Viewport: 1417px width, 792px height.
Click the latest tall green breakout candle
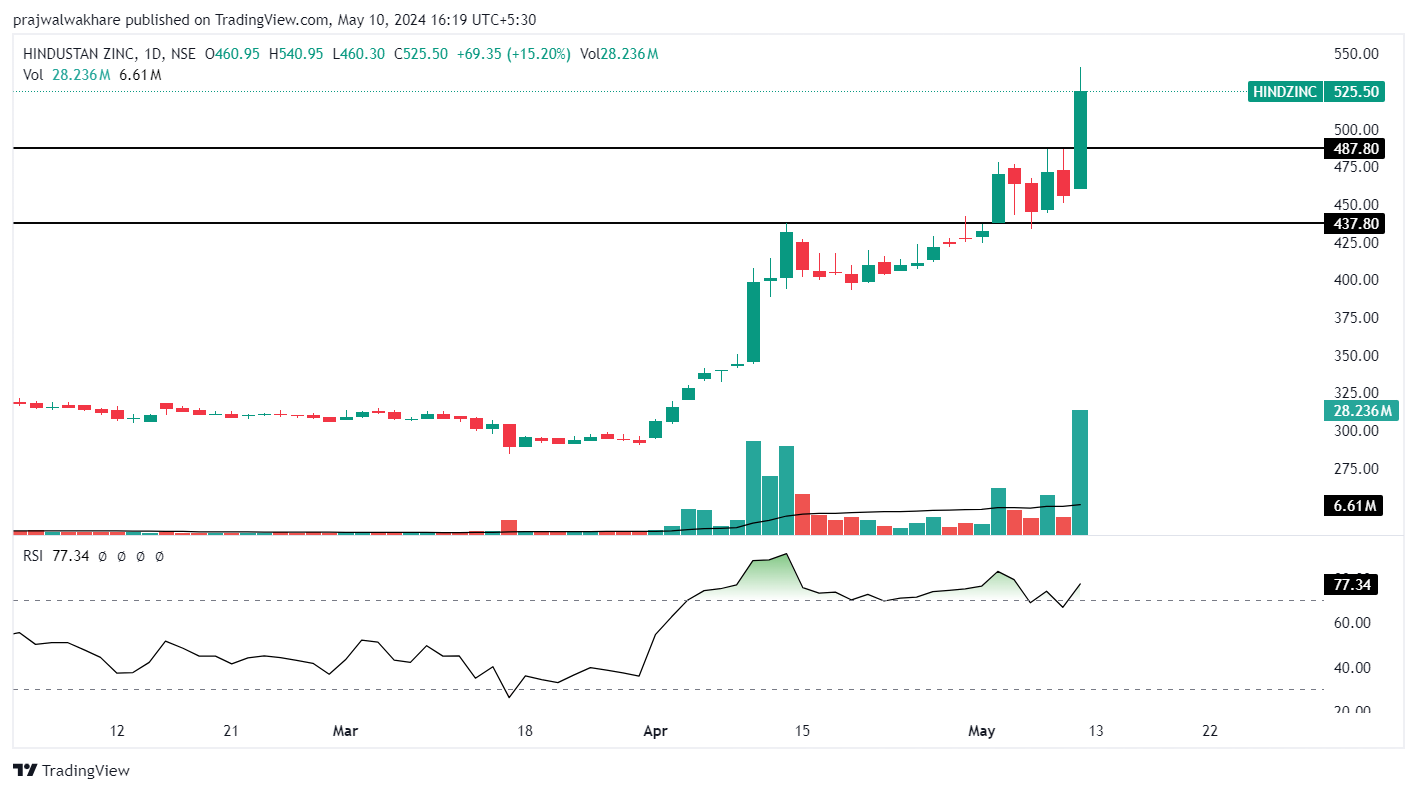tap(1080, 140)
